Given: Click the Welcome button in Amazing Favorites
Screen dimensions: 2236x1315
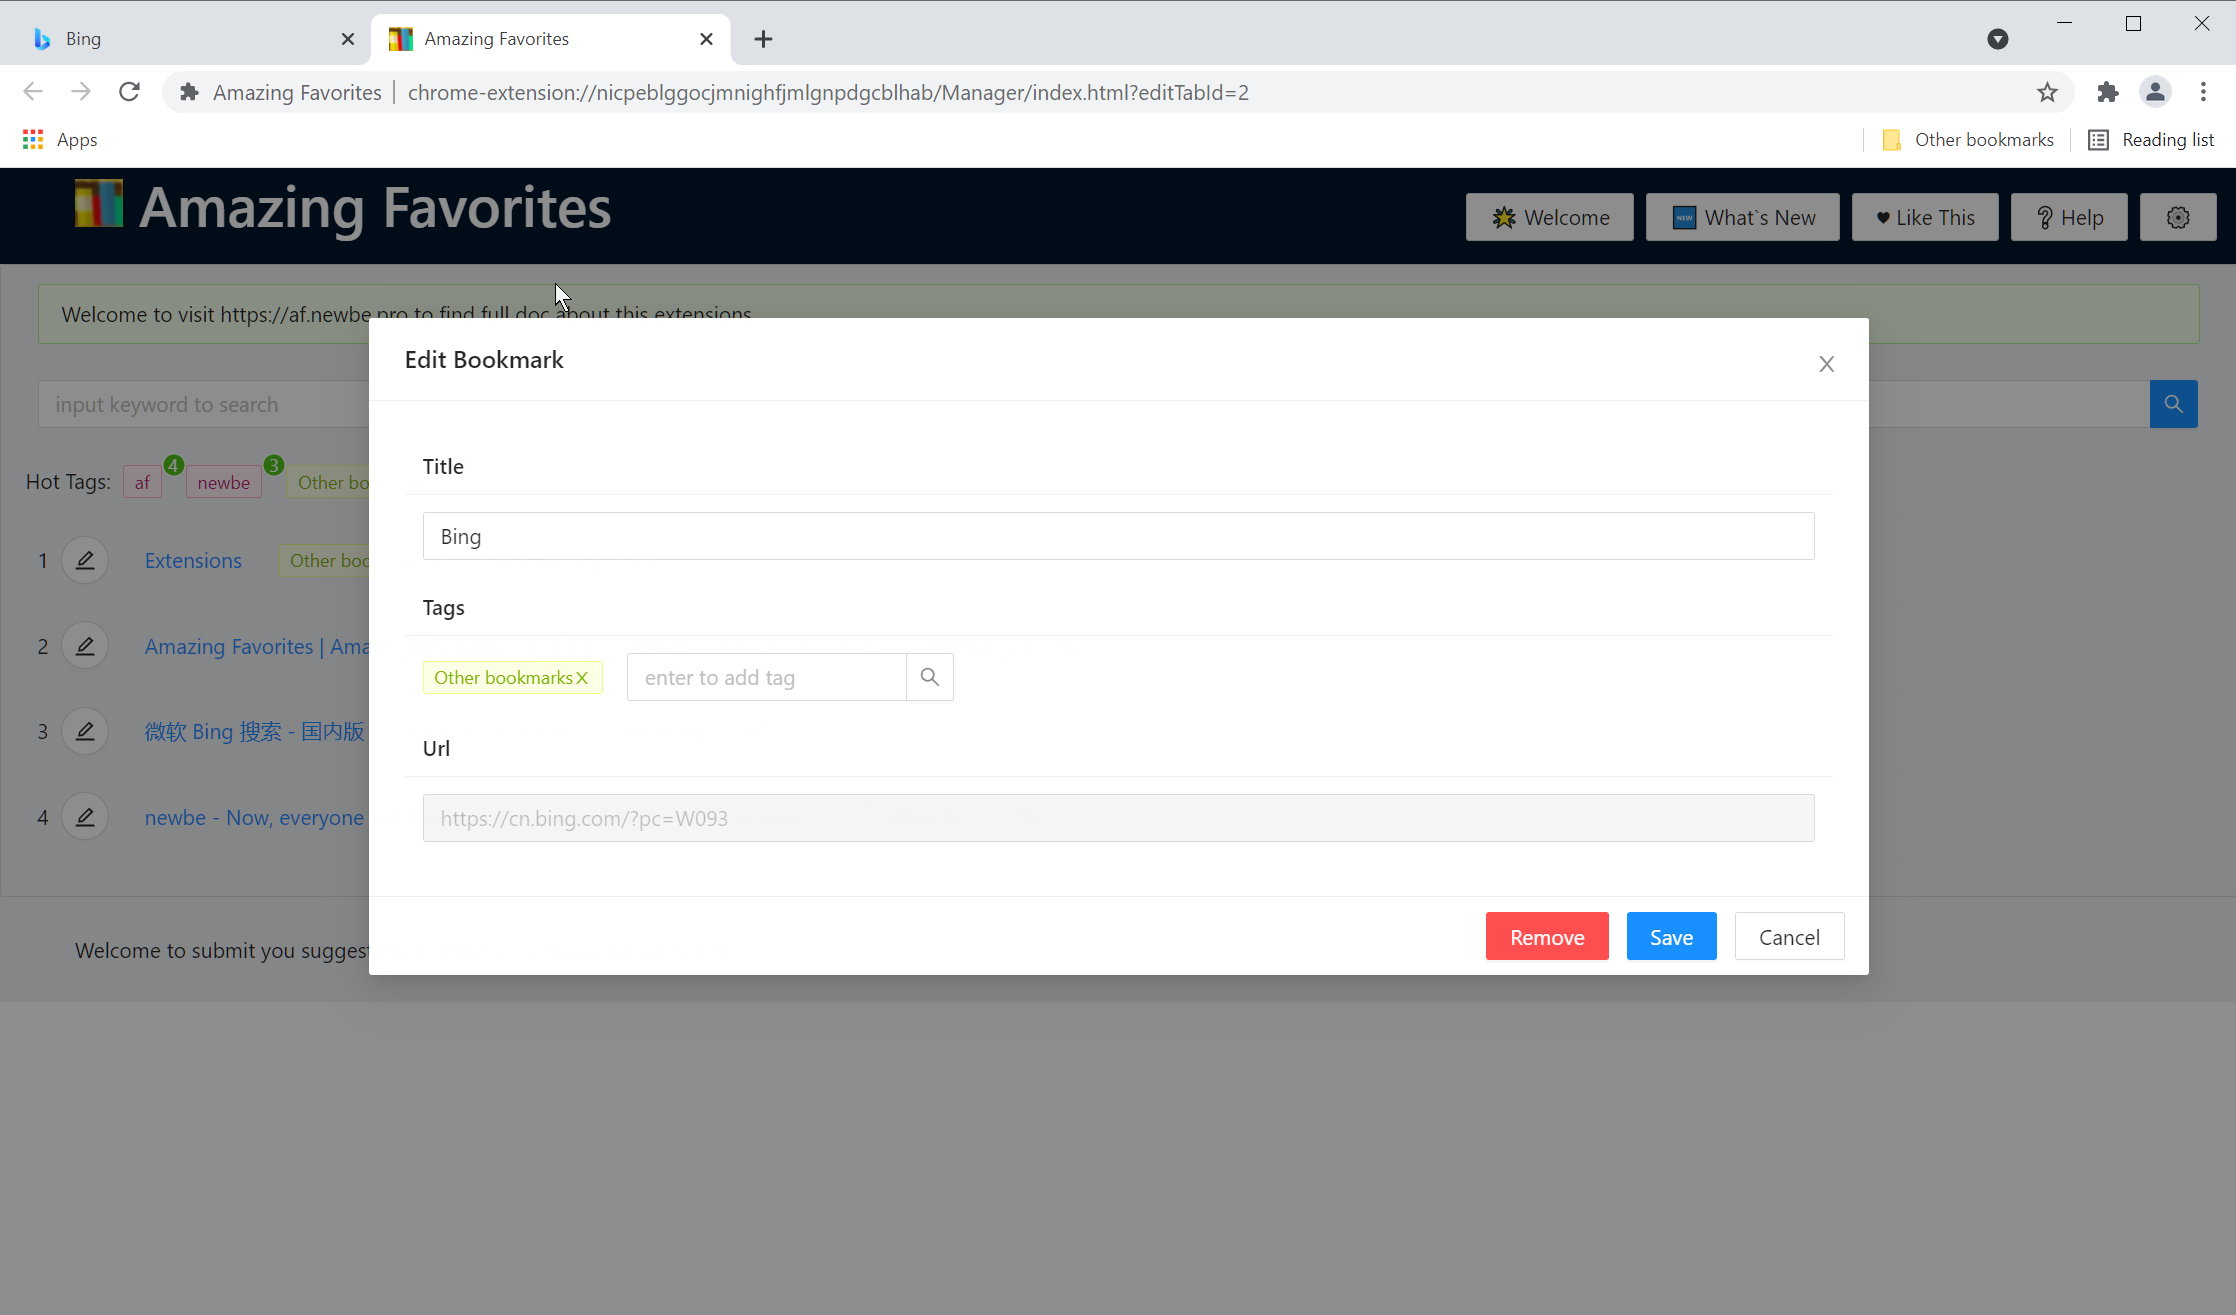Looking at the screenshot, I should click(x=1549, y=216).
